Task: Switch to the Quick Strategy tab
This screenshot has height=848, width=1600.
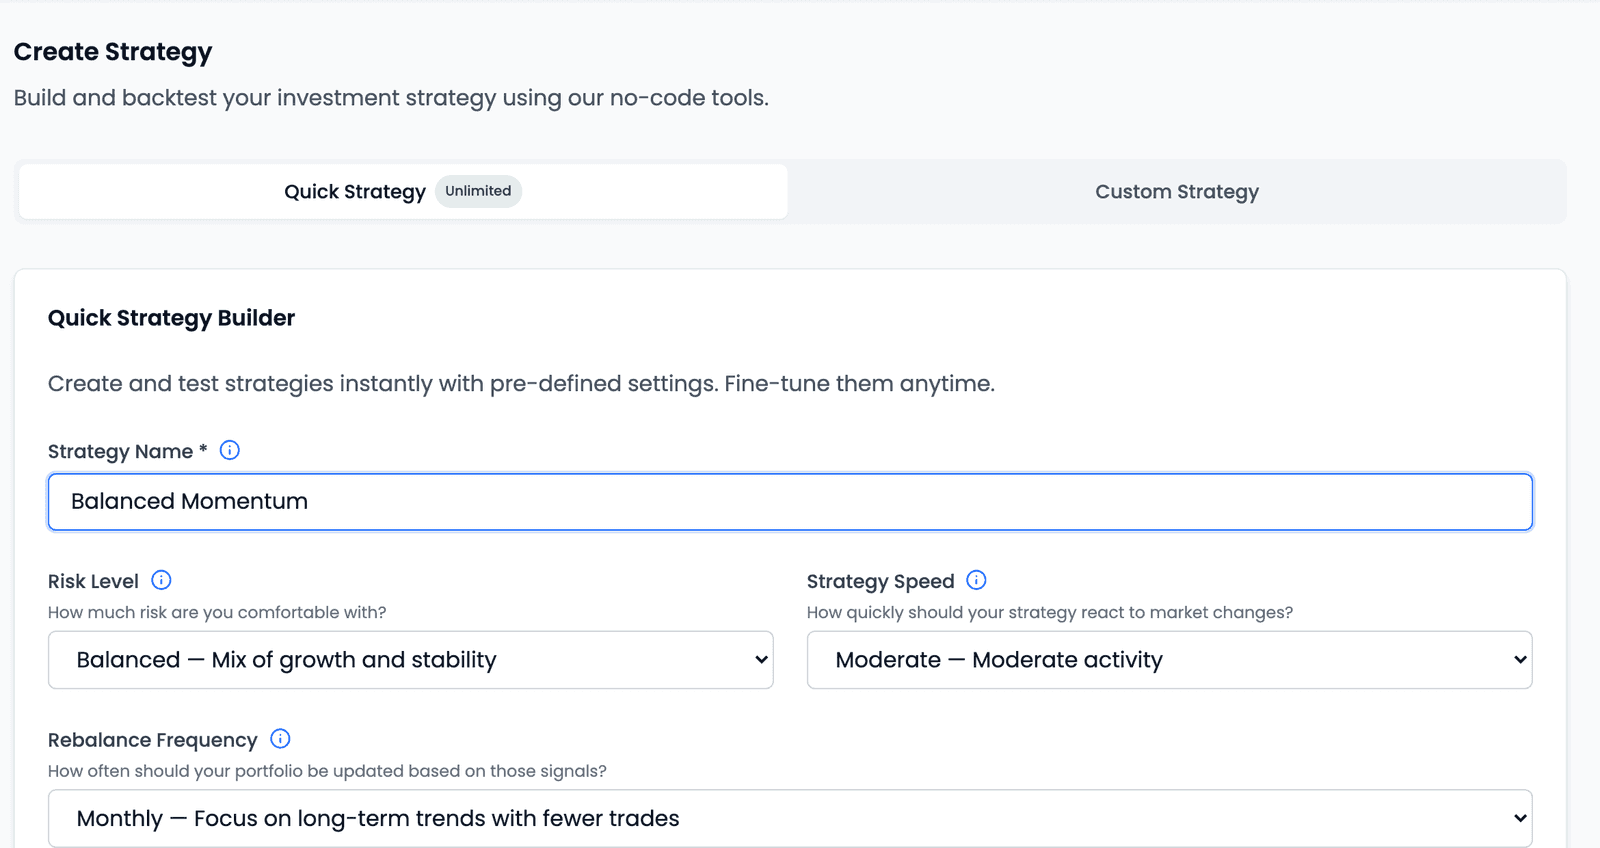Action: point(403,191)
